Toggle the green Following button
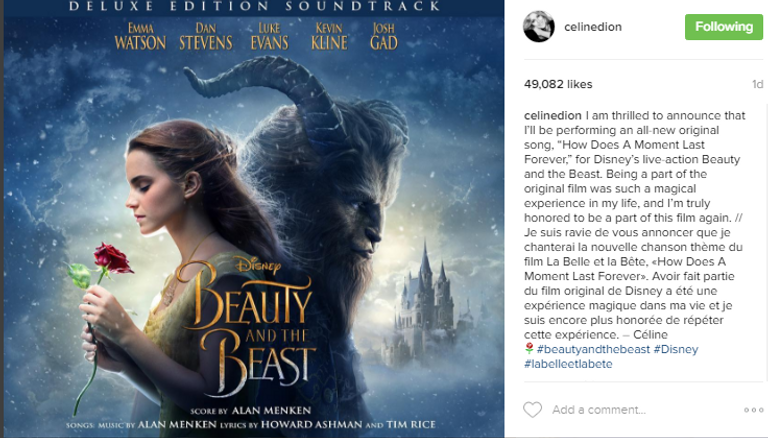The width and height of the screenshot is (768, 438). pos(723,26)
